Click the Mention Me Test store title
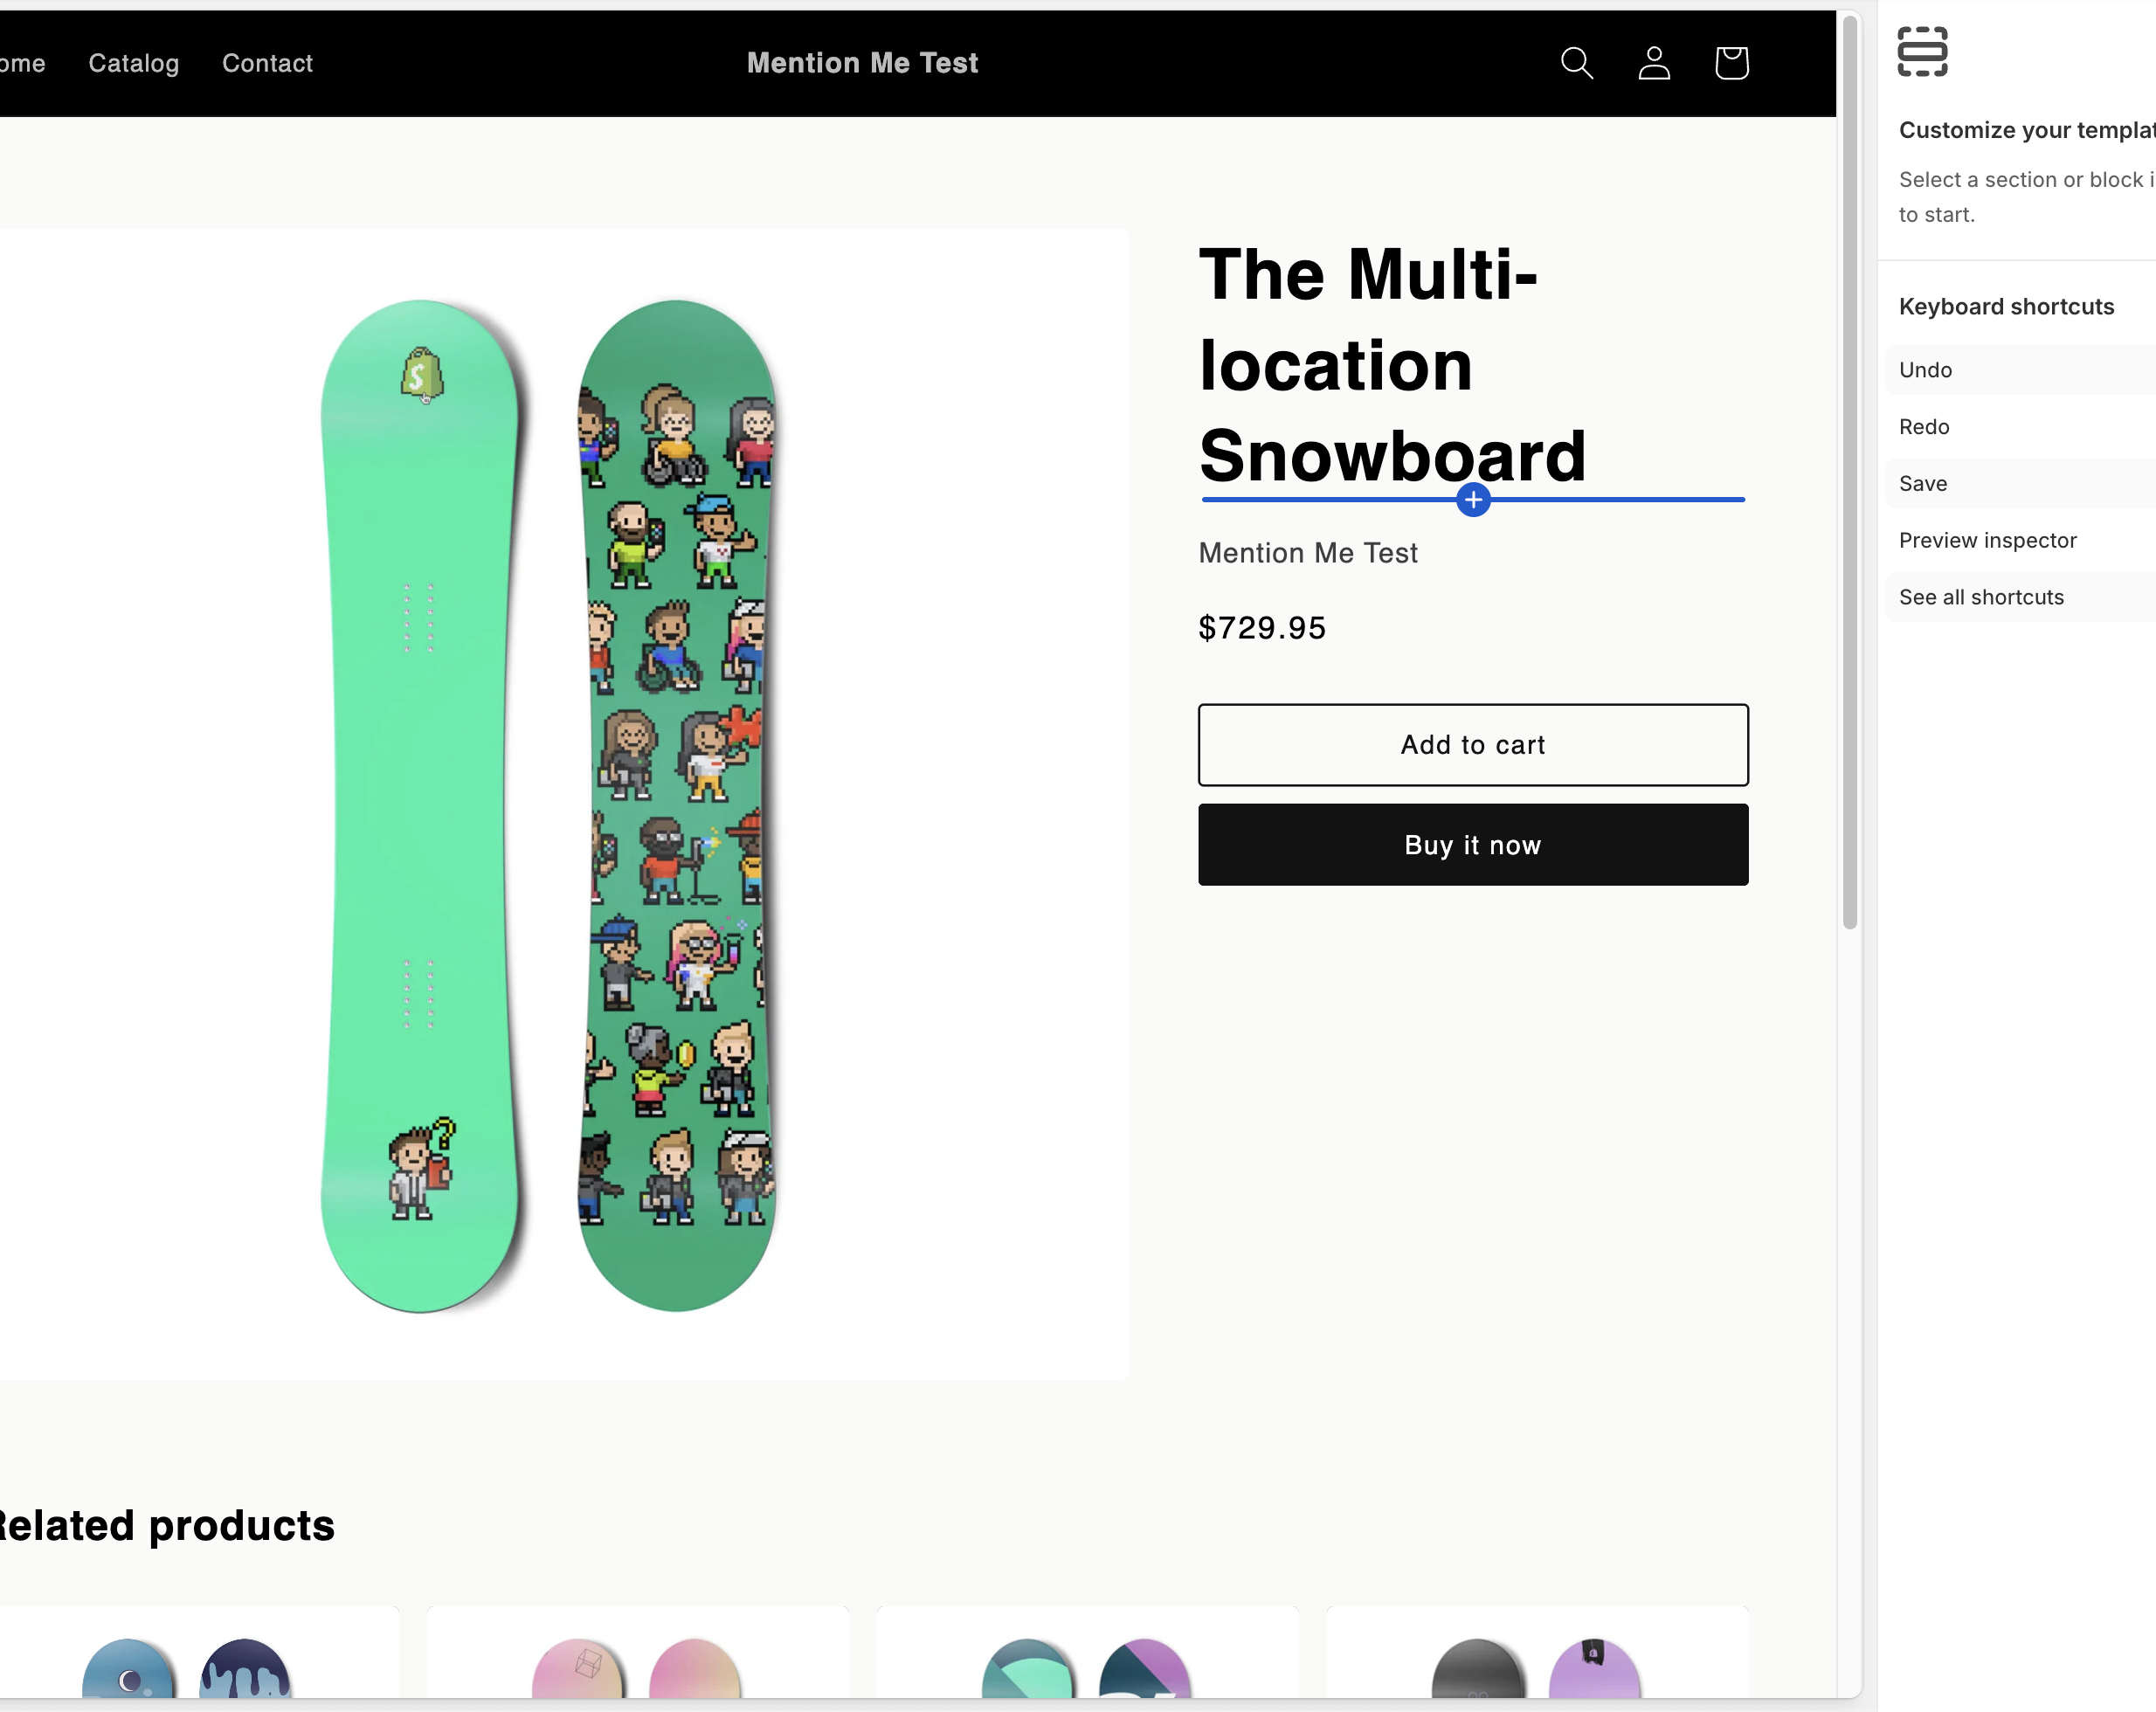This screenshot has height=1712, width=2156. tap(863, 62)
